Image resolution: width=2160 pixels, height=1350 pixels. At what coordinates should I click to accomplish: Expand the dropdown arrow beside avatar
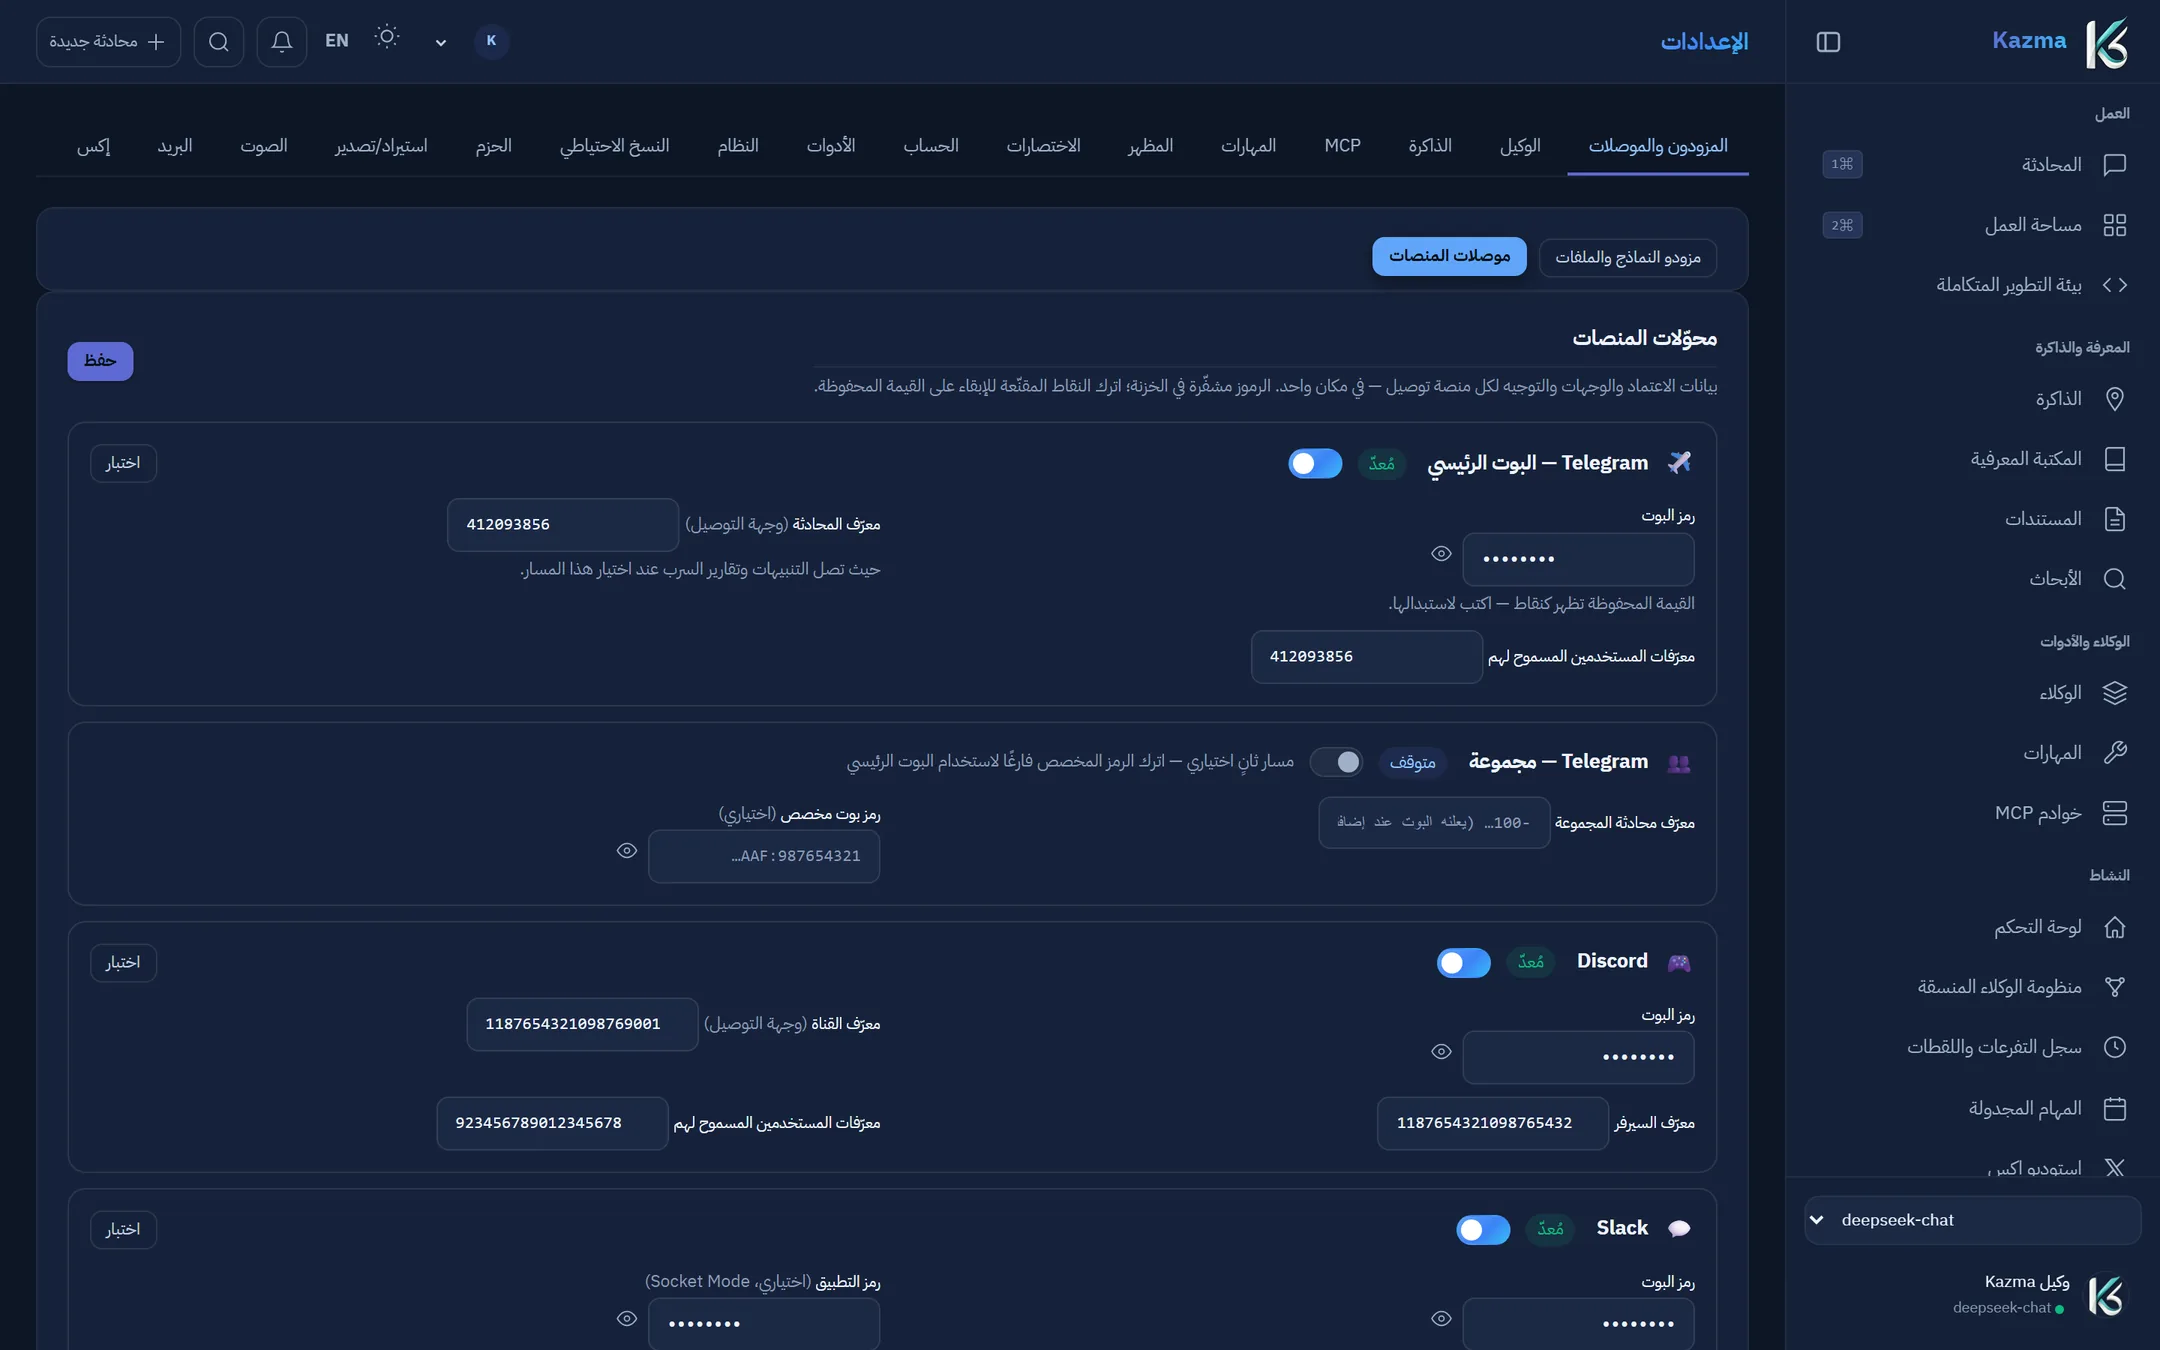click(441, 42)
